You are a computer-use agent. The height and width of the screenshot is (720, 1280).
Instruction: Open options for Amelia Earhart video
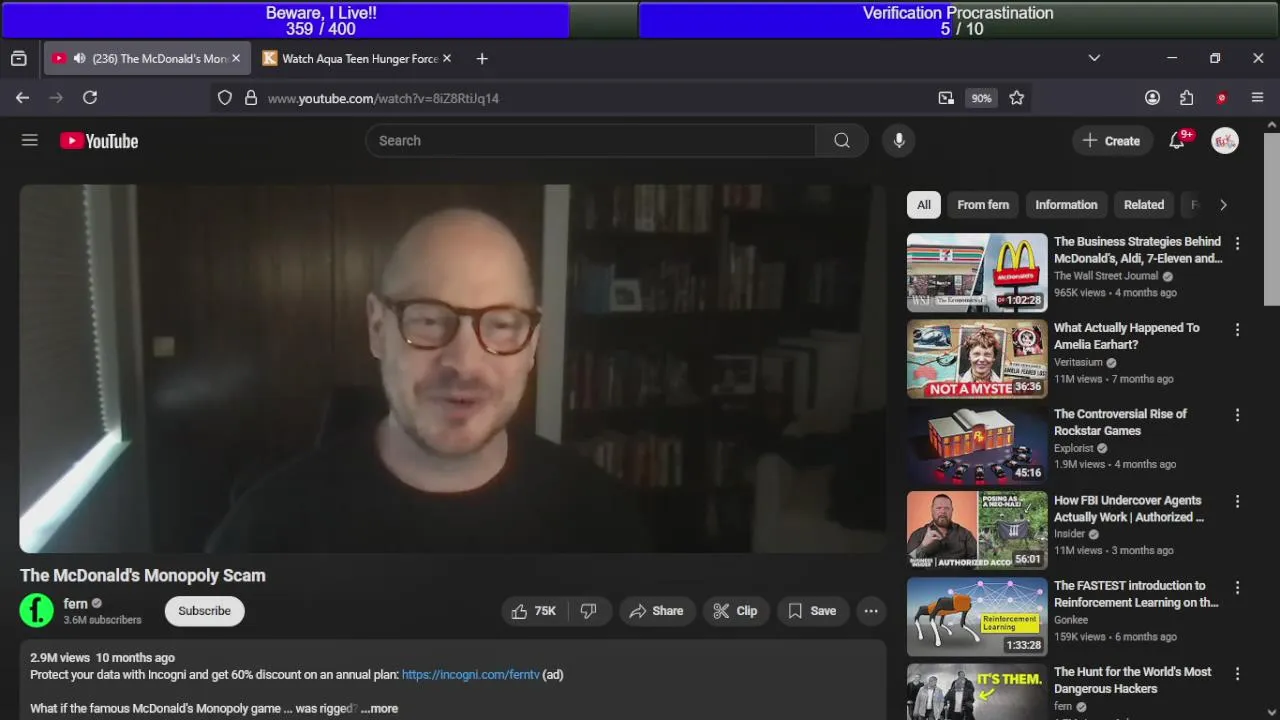(1237, 329)
